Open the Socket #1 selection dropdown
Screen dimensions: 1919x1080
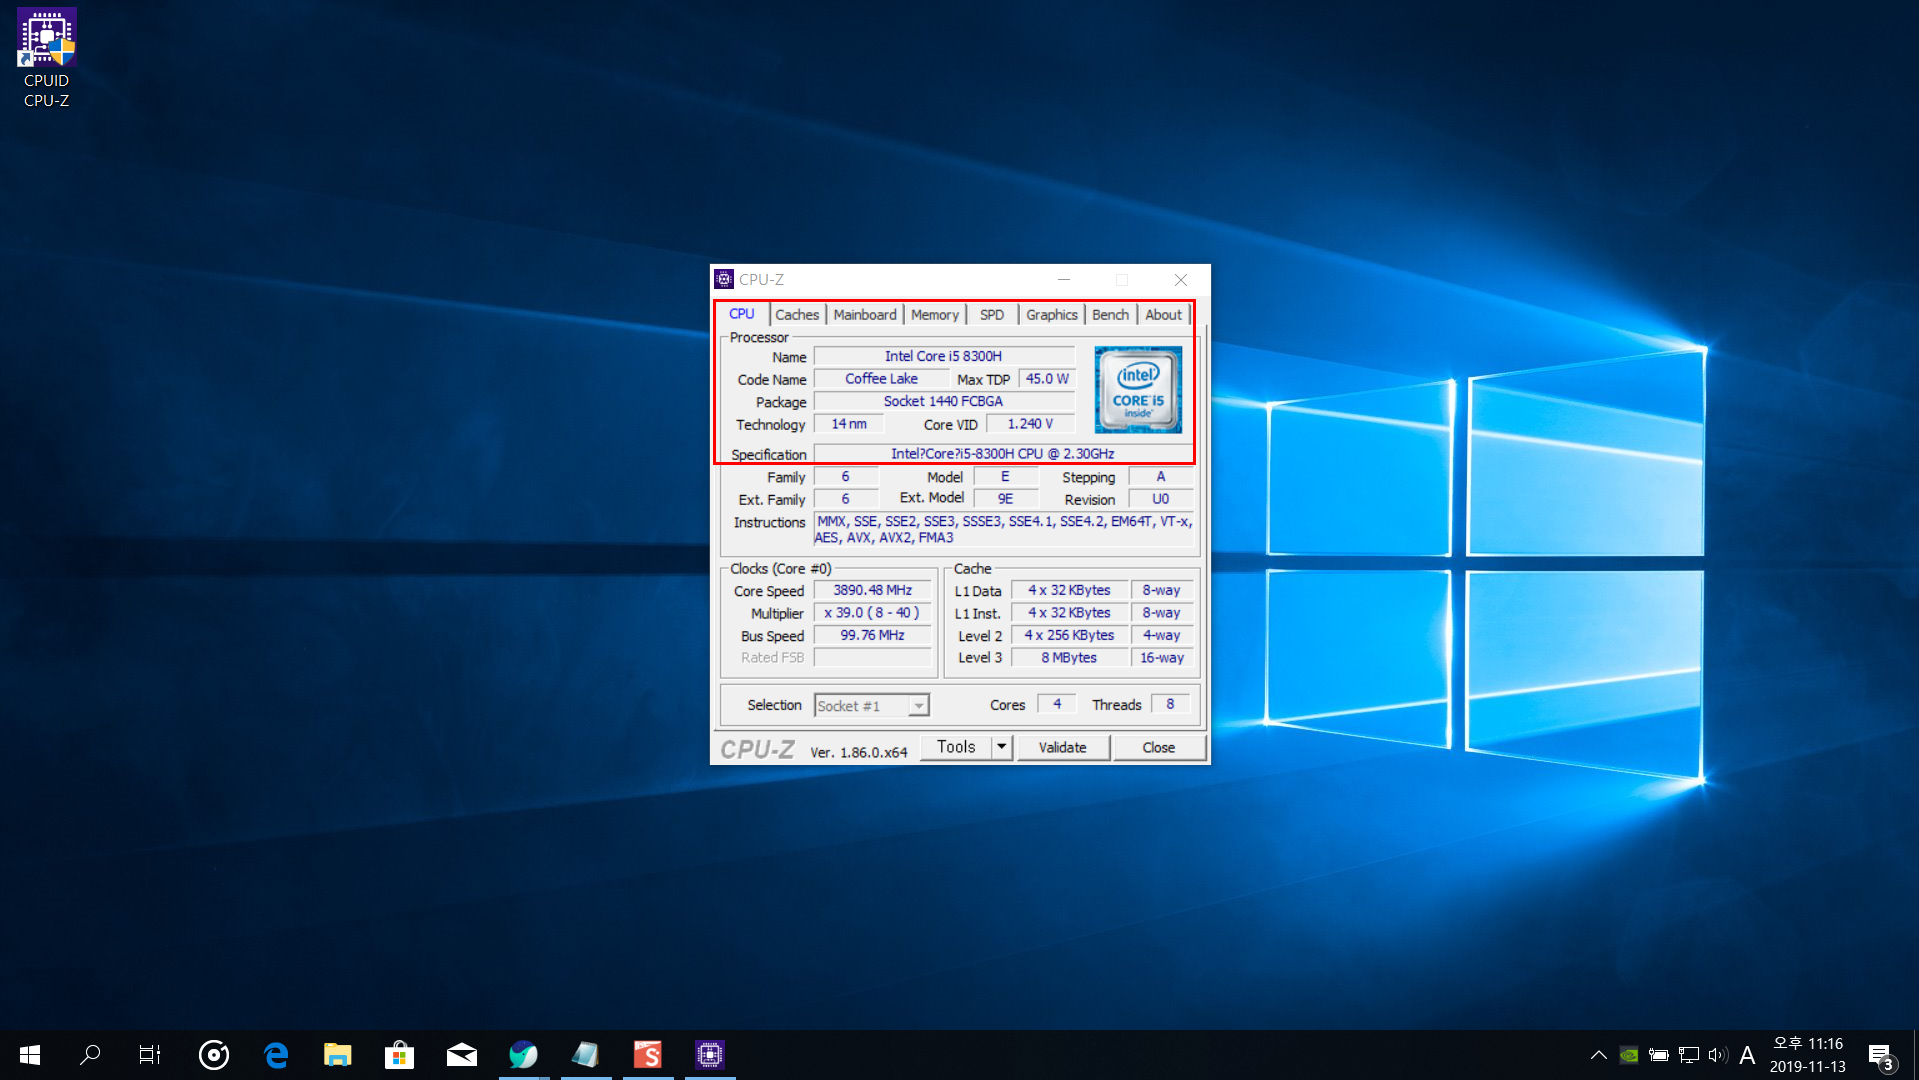(872, 706)
